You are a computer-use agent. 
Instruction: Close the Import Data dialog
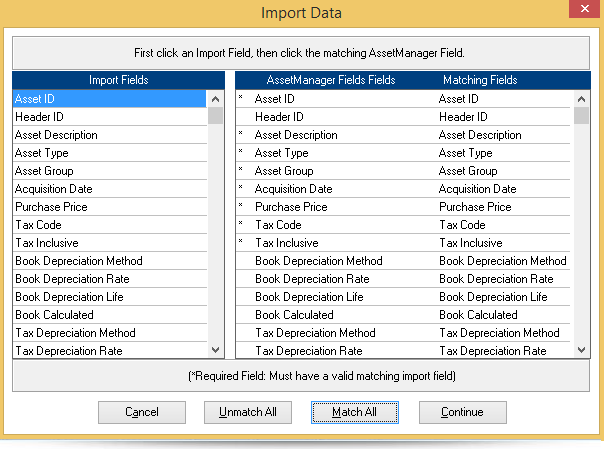pos(585,8)
